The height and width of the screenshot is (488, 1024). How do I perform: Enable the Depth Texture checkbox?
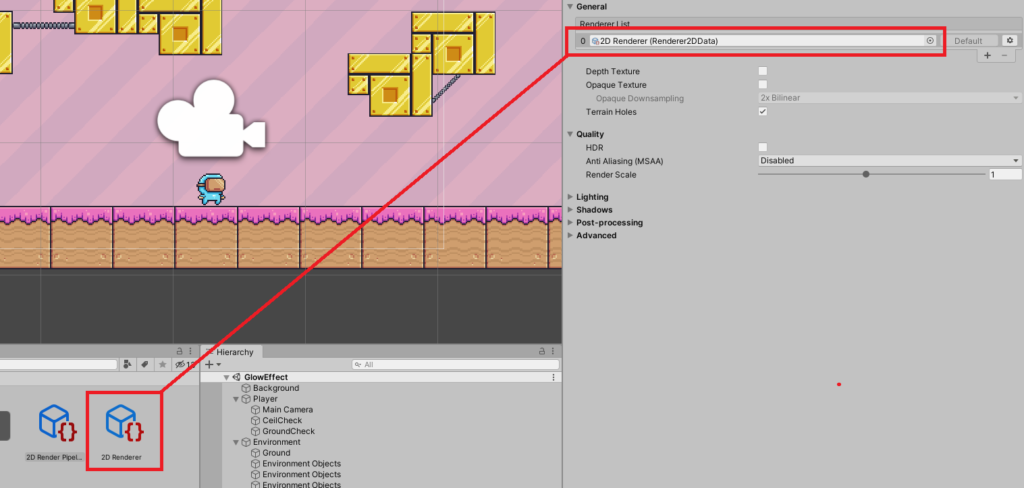[x=763, y=71]
